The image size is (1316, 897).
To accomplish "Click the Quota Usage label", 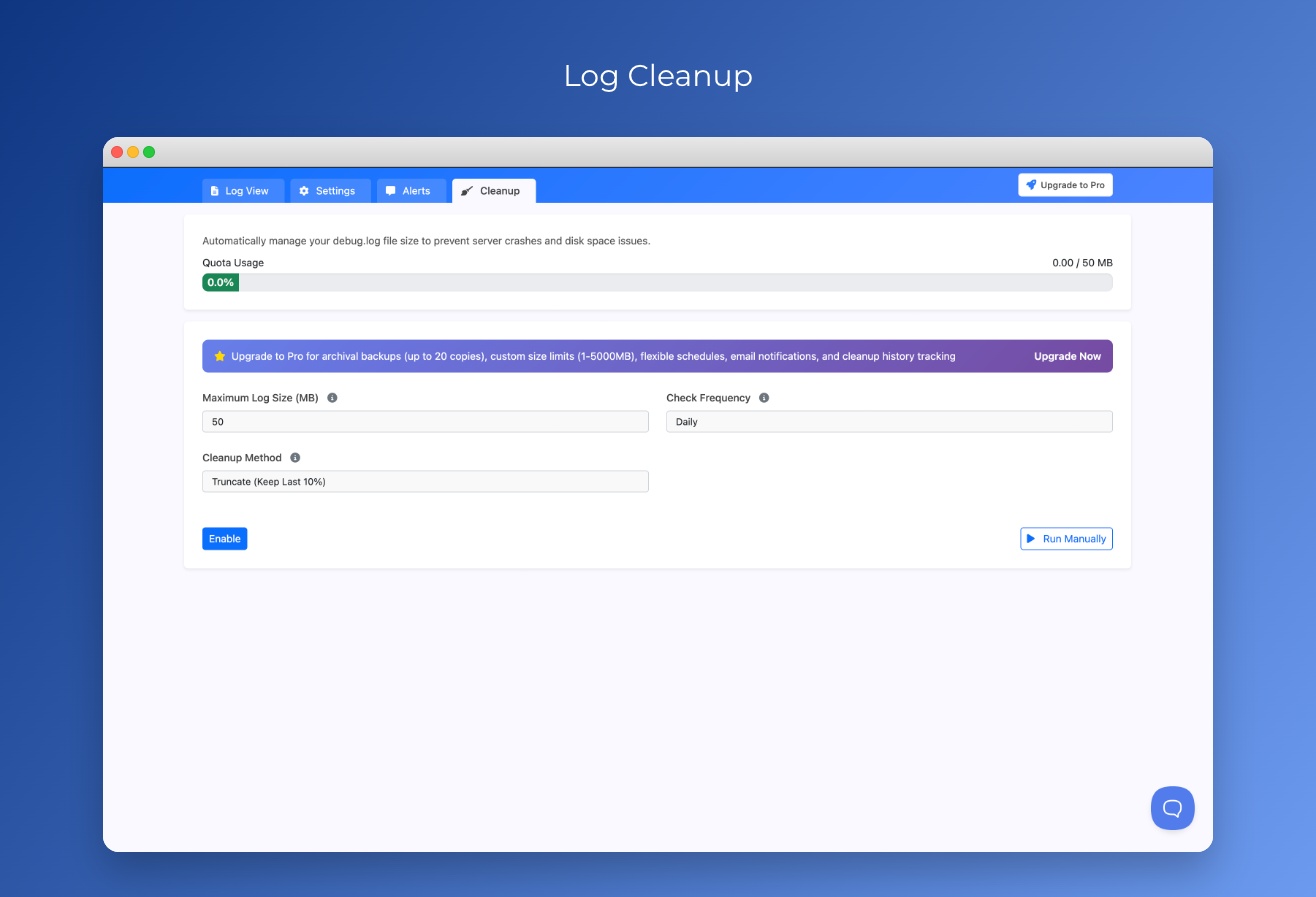I will click(x=233, y=263).
